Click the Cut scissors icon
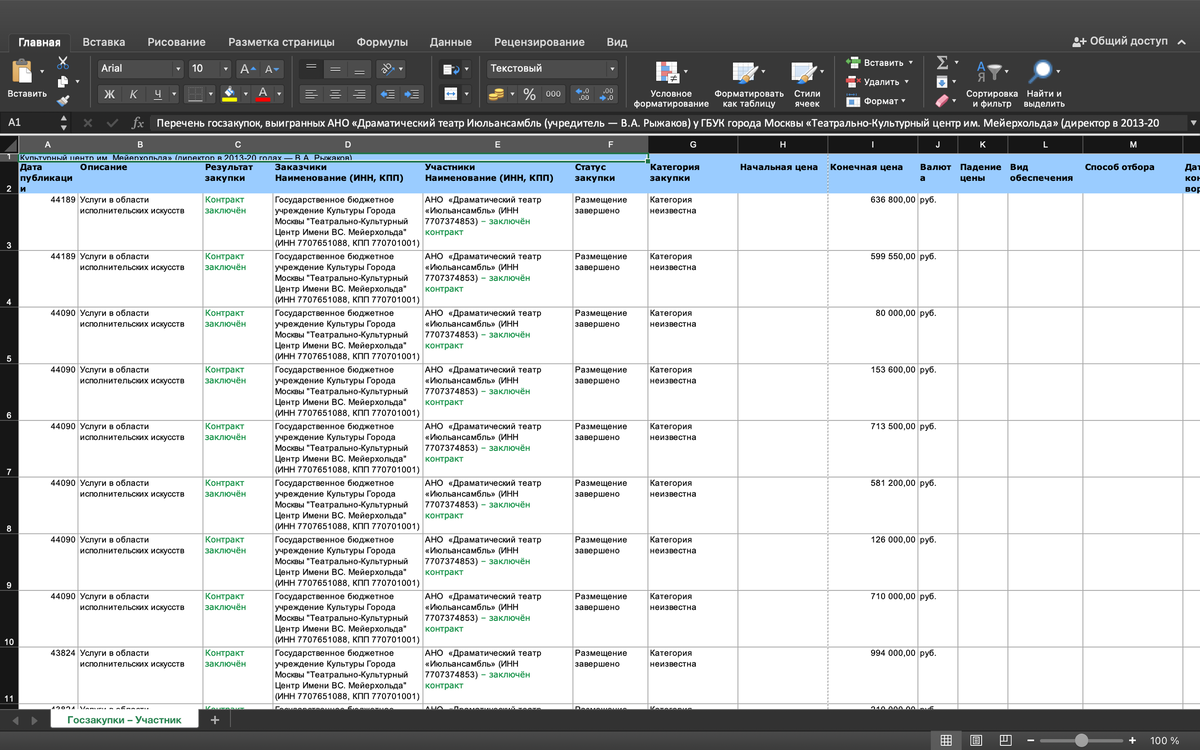1200x750 pixels. (62, 63)
